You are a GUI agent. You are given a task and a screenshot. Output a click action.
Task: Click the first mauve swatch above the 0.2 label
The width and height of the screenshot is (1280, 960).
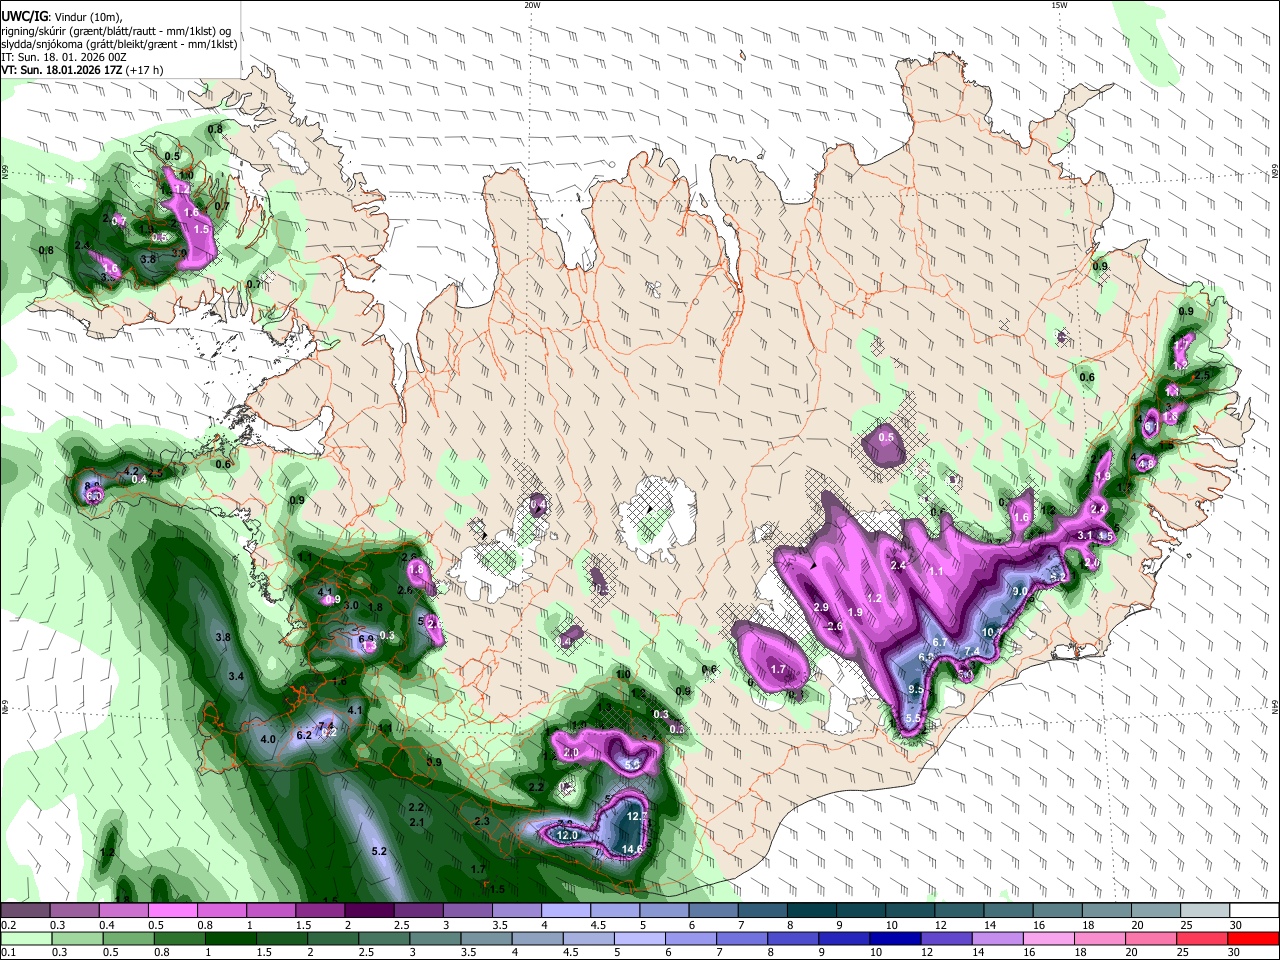click(25, 911)
